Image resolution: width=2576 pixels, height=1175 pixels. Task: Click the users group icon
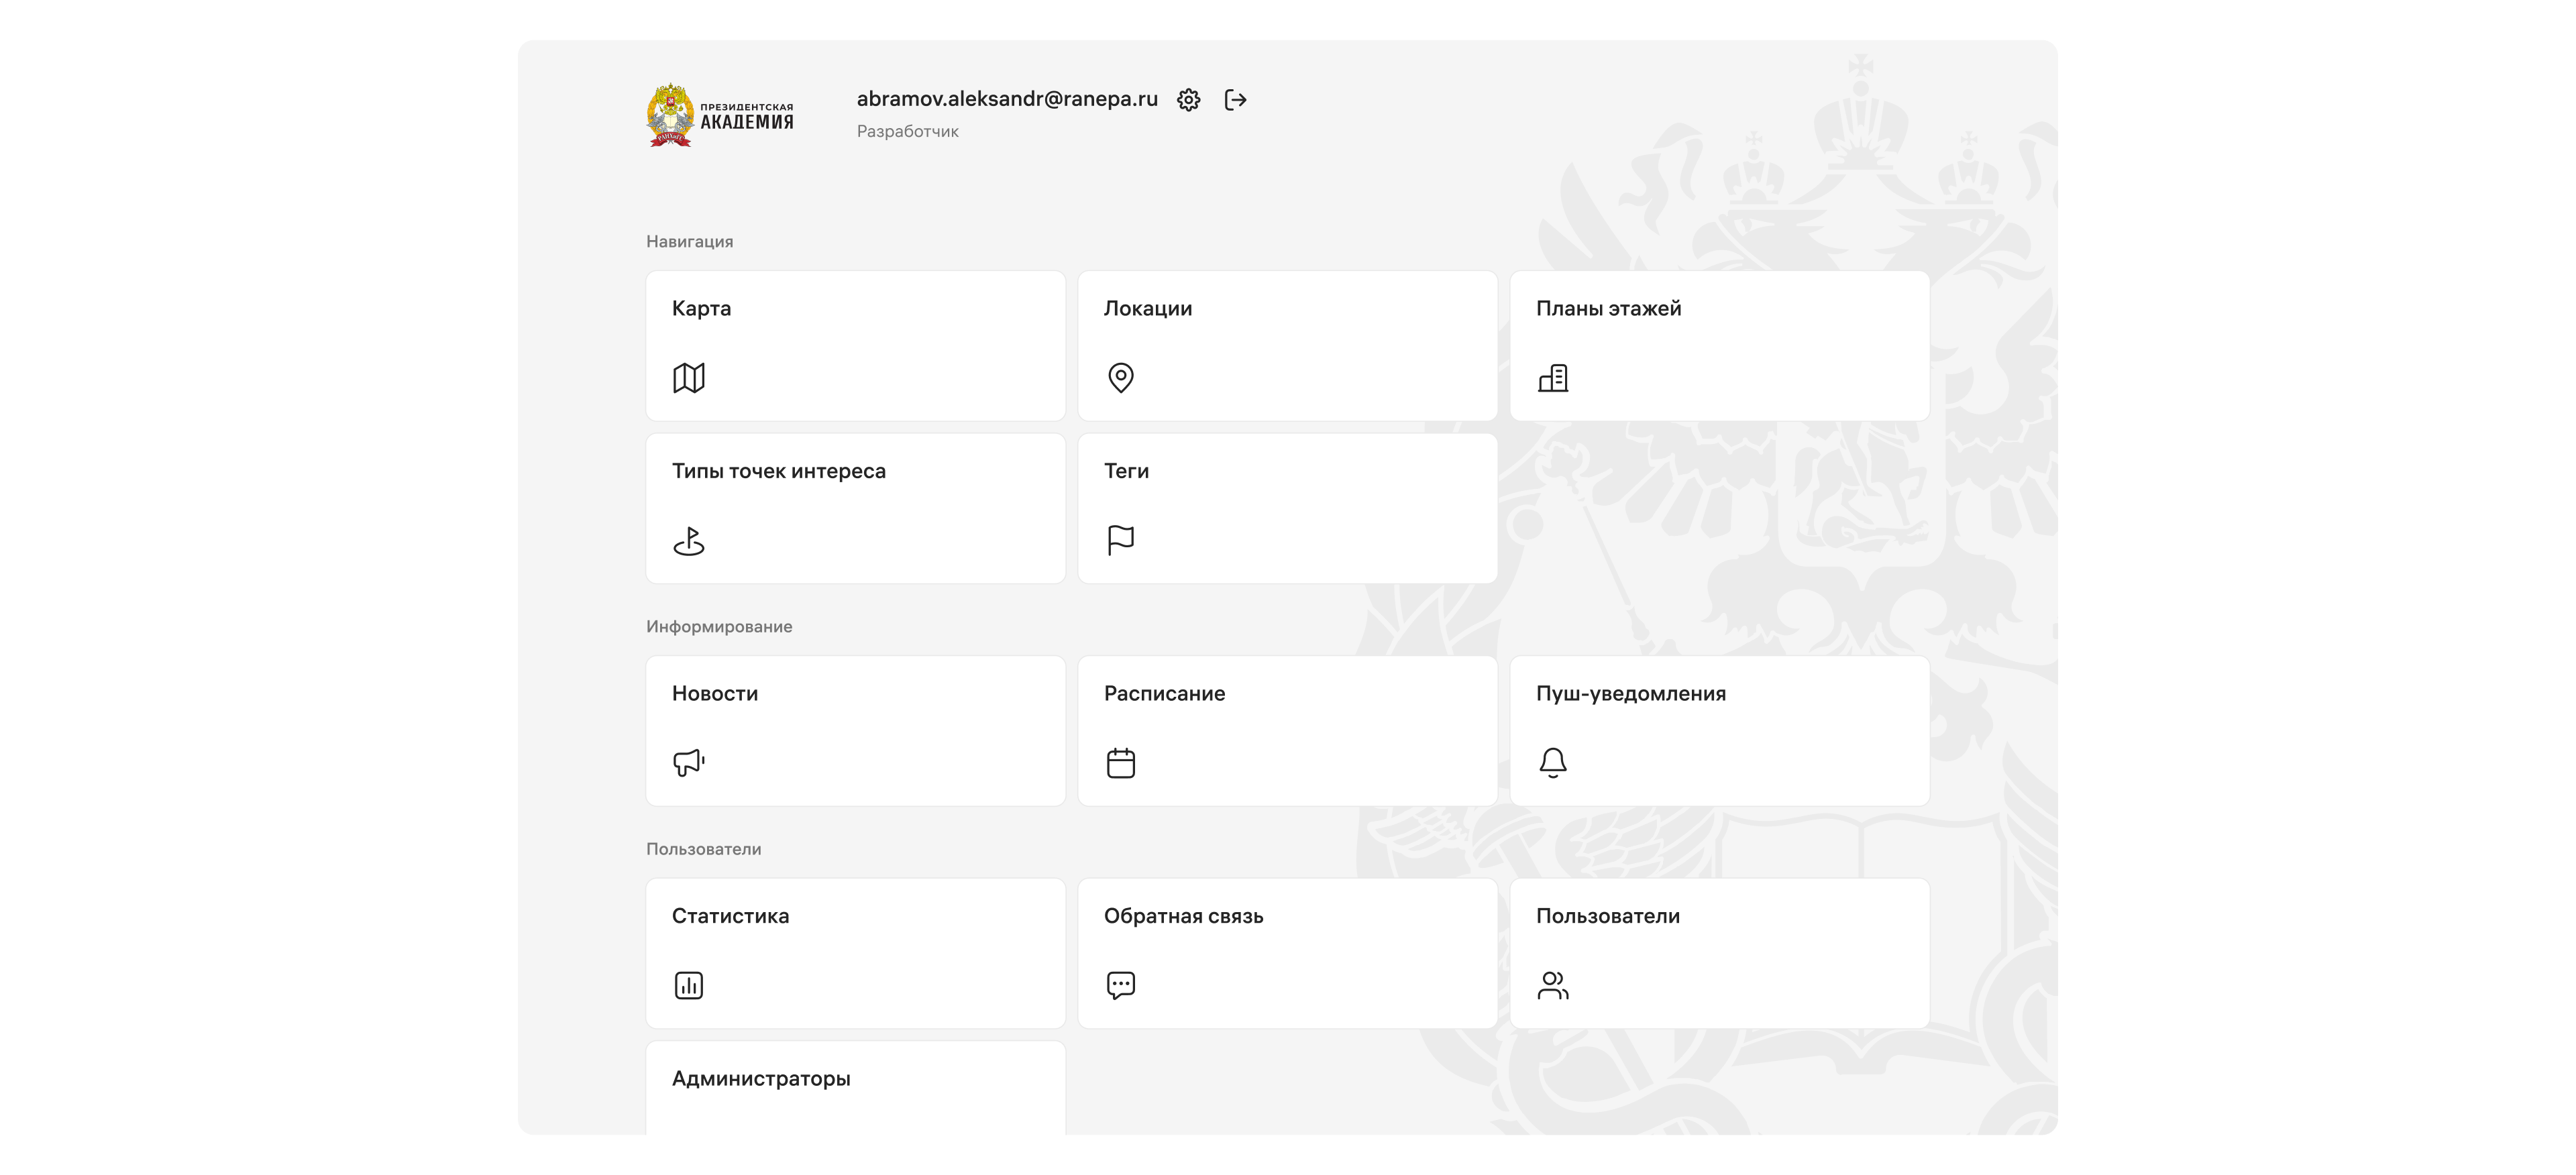pyautogui.click(x=1553, y=986)
